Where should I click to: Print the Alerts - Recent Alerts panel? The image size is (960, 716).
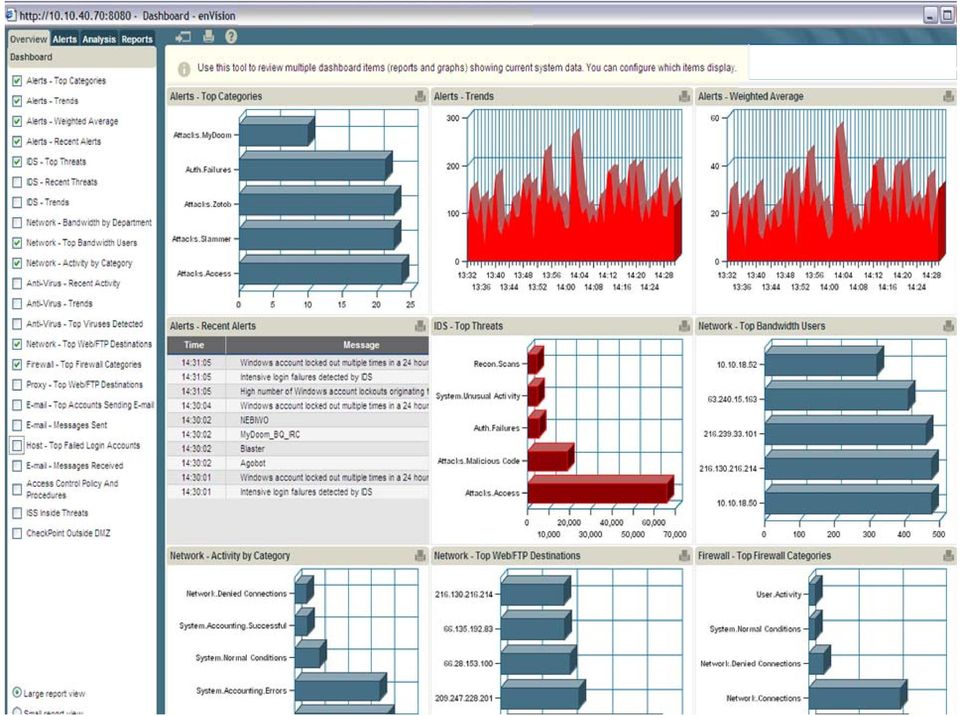(420, 326)
